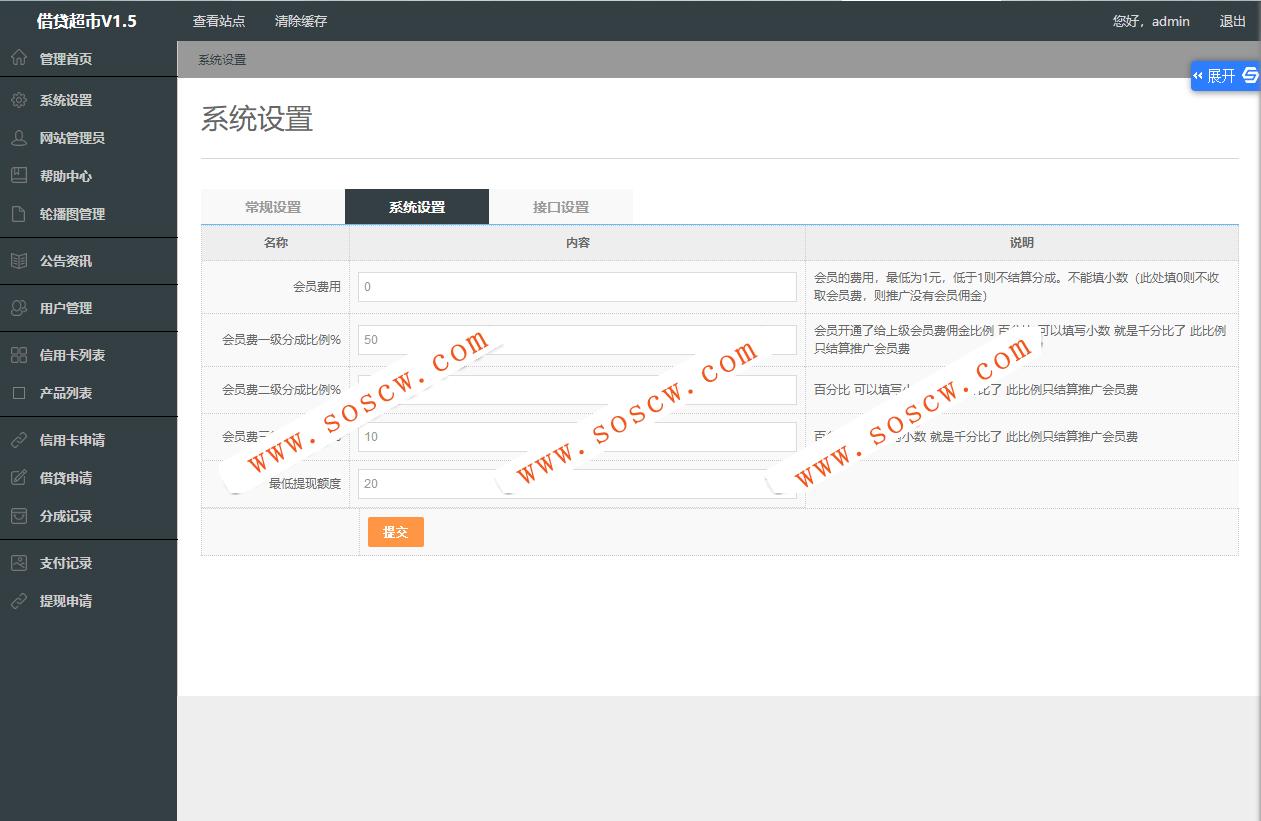Click the 内容 column header
Image resolution: width=1261 pixels, height=821 pixels.
(x=577, y=243)
